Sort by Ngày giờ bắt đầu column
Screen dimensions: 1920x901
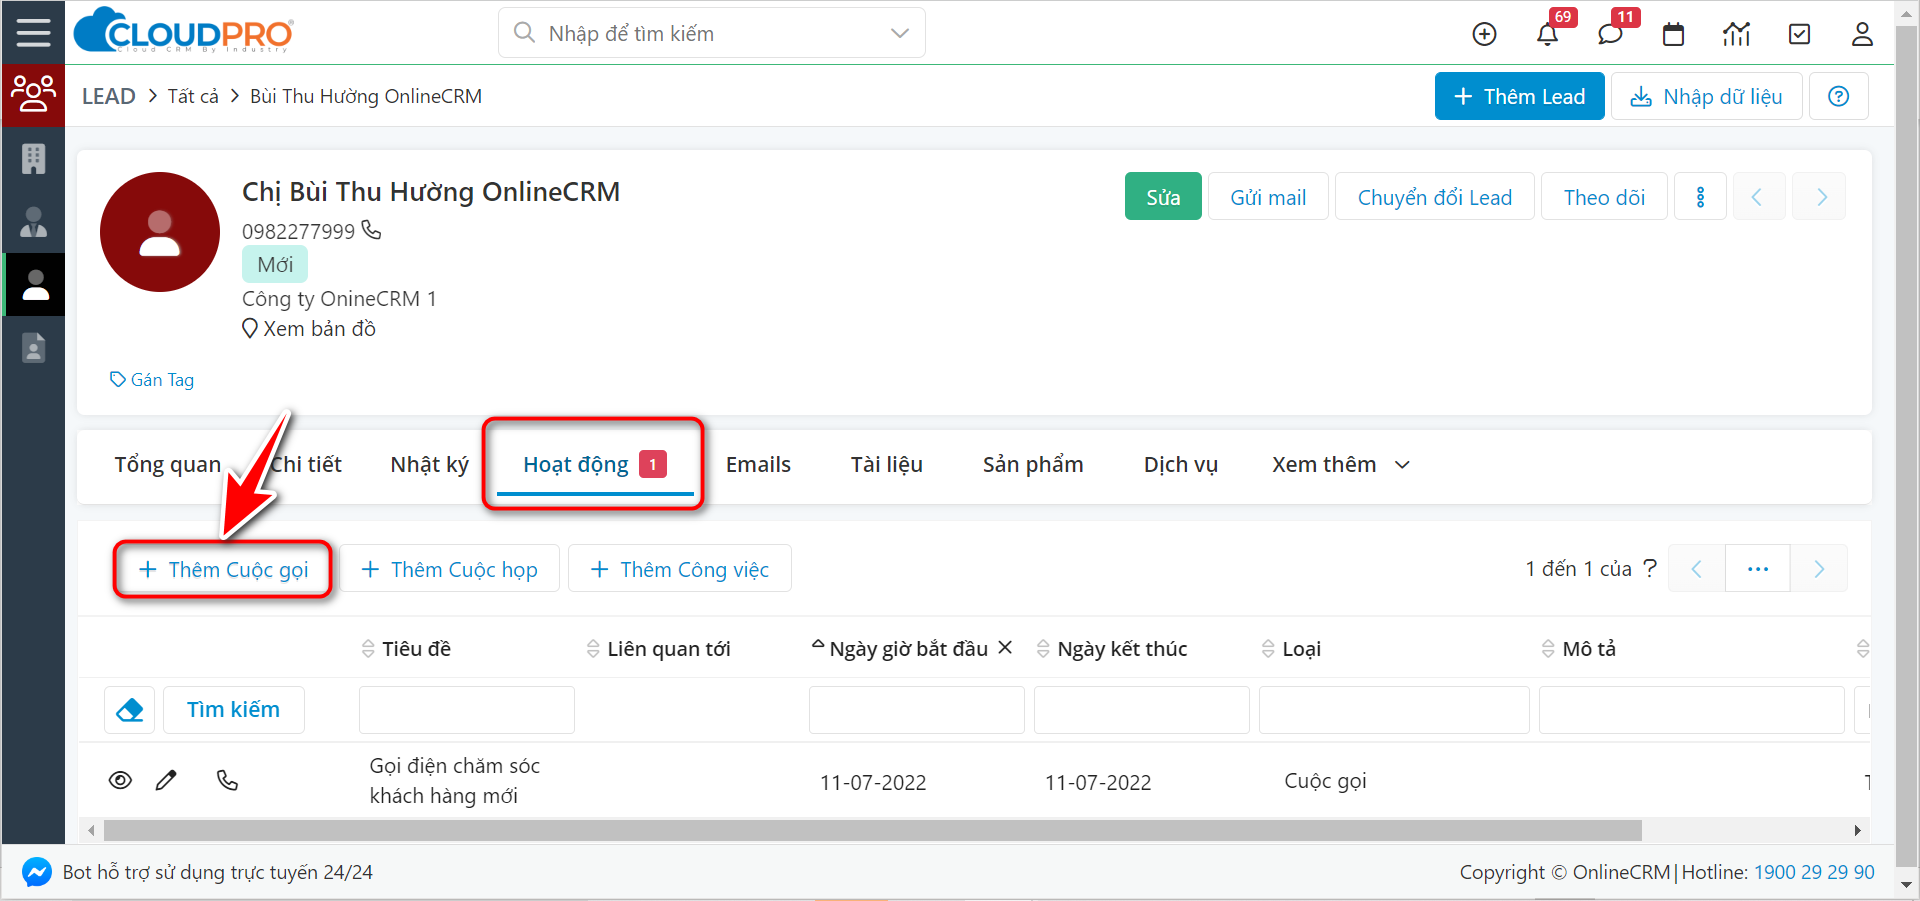point(899,649)
